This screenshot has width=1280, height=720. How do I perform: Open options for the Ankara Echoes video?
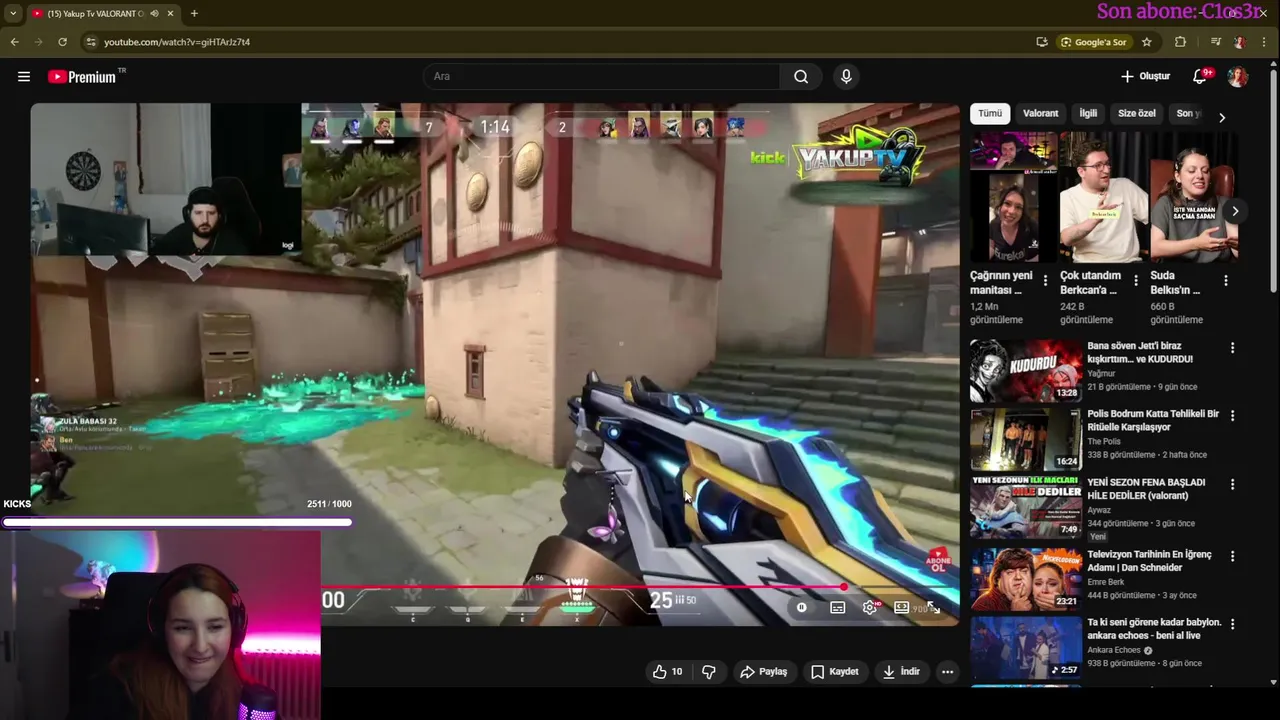[1232, 624]
